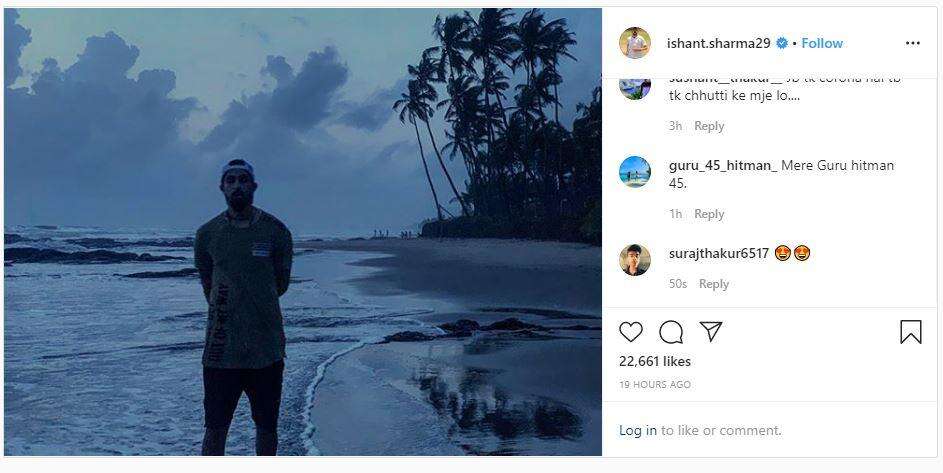Reply to the surajthakur6517 comment
943x473 pixels.
pos(714,284)
